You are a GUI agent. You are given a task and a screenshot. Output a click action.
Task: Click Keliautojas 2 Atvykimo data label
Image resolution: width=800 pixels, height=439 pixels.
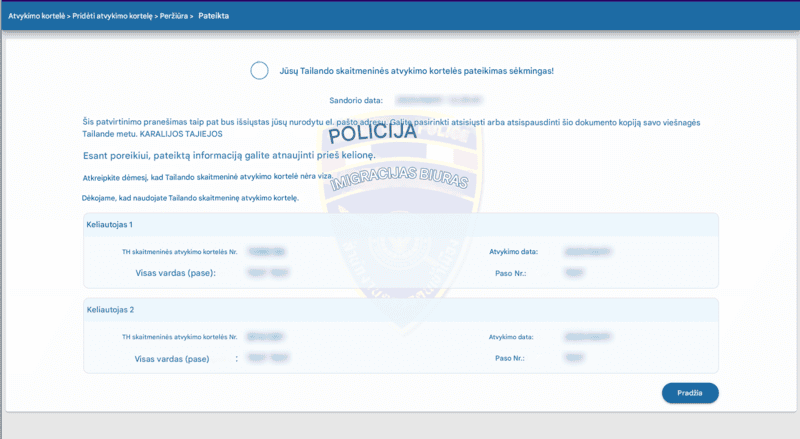click(511, 337)
